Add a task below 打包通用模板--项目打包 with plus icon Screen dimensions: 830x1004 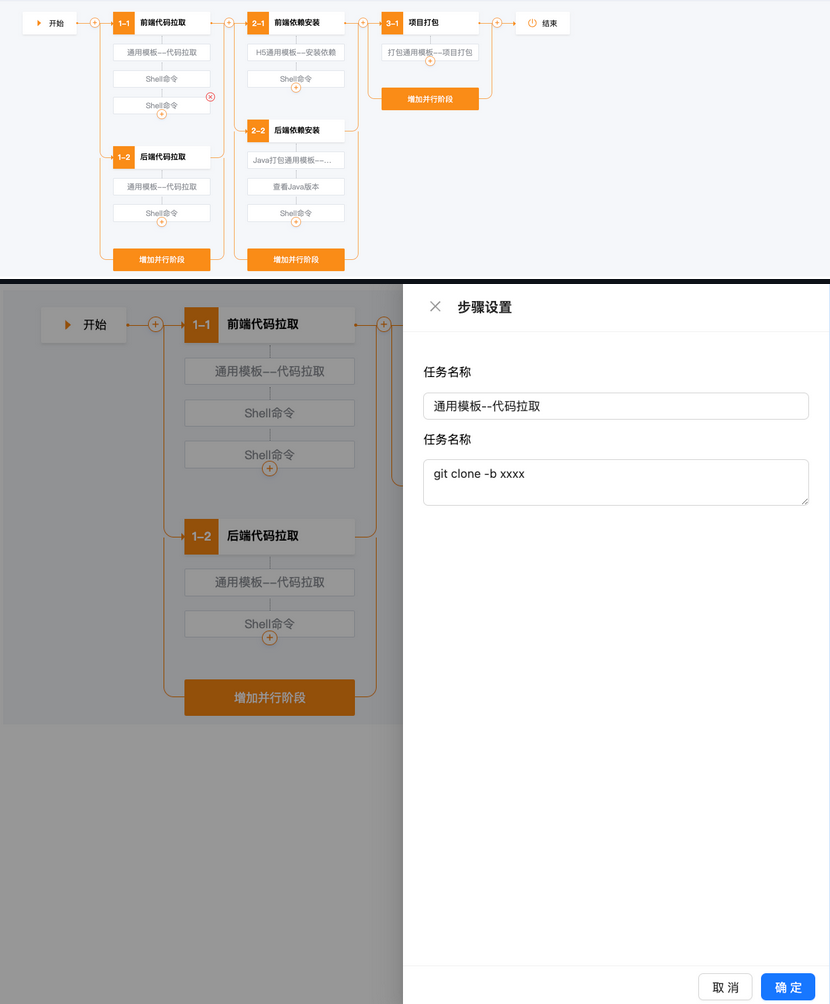click(430, 61)
